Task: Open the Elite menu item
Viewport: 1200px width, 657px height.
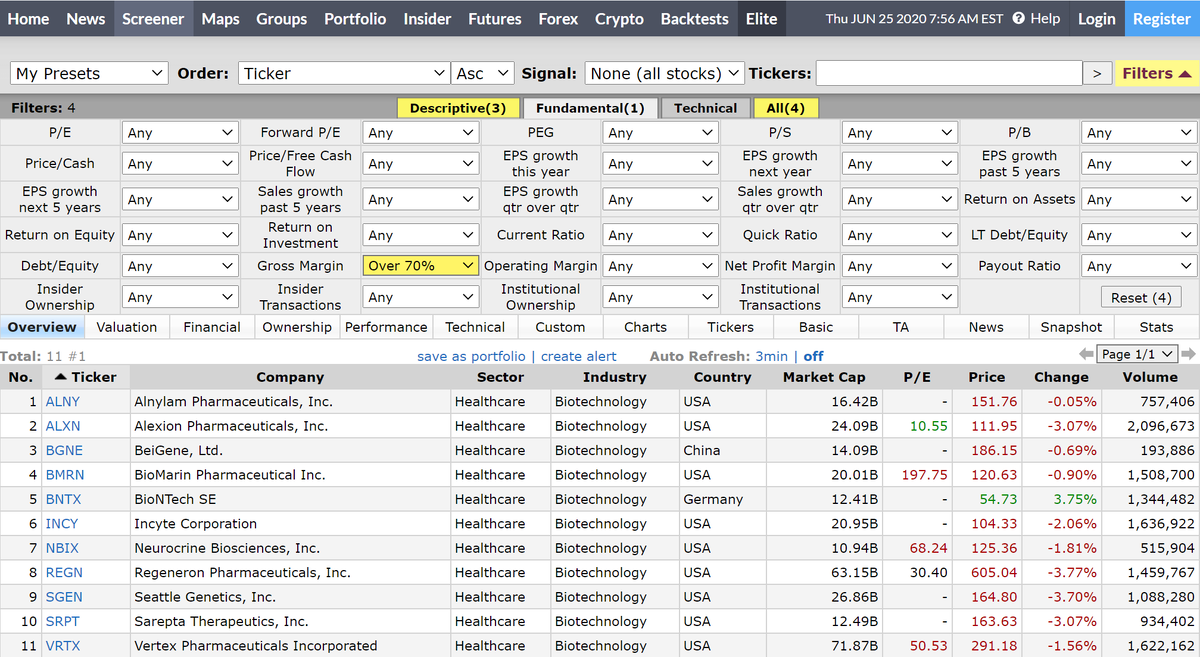Action: [x=762, y=19]
